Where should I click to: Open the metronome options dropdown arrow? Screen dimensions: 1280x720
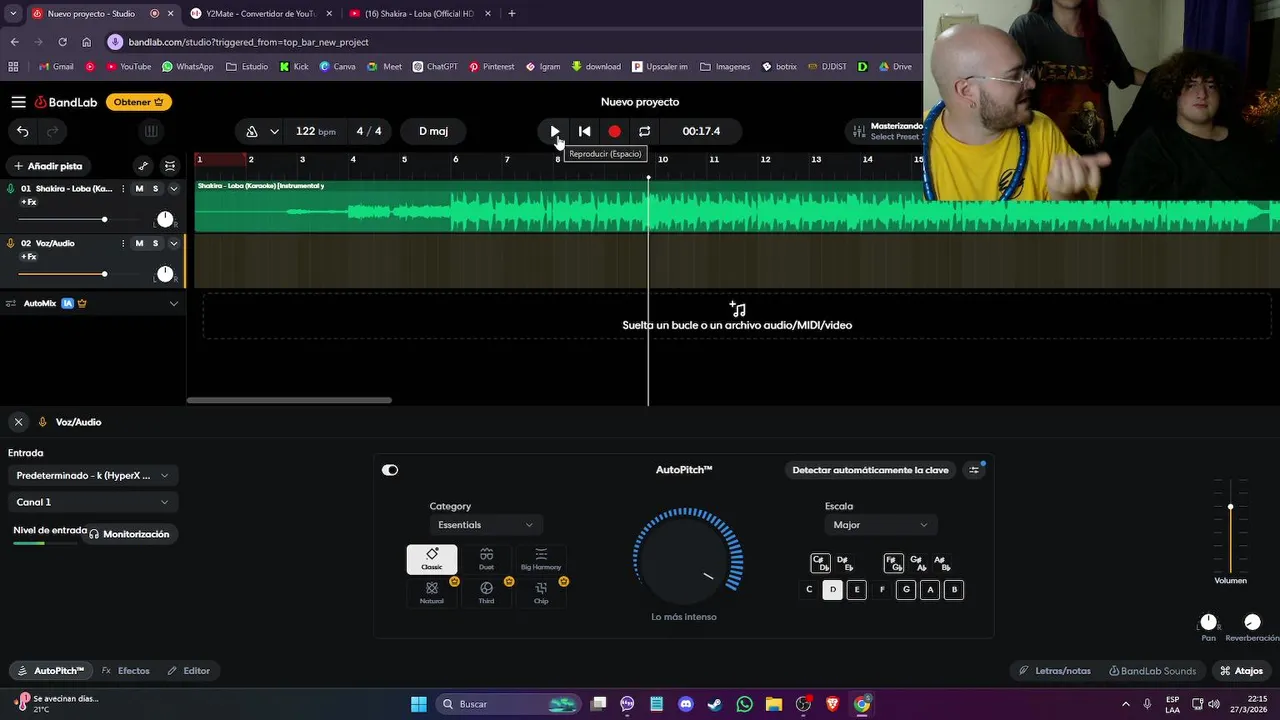[274, 131]
